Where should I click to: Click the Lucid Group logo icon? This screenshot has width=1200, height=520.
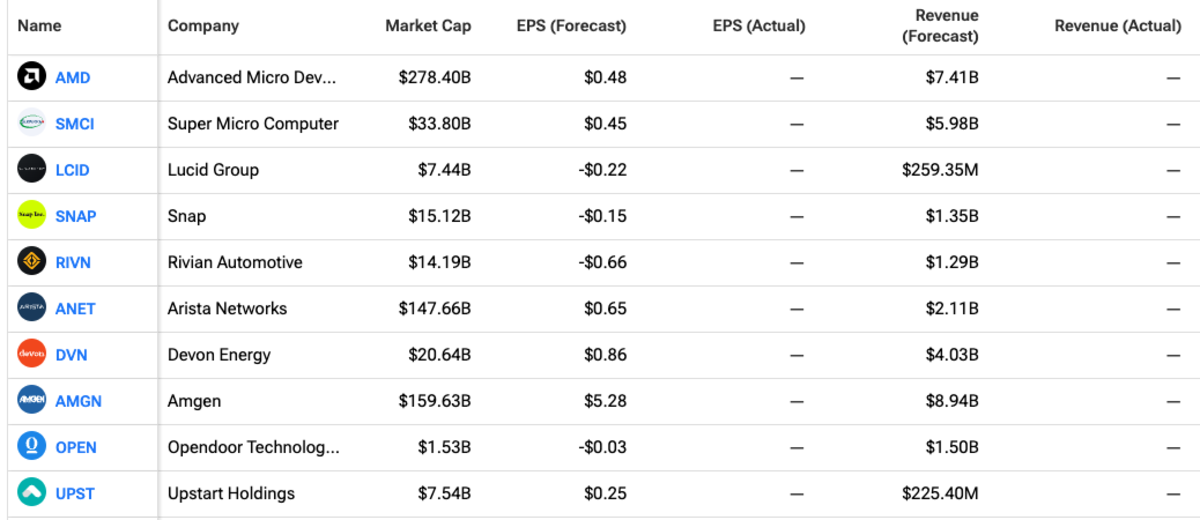(x=32, y=169)
